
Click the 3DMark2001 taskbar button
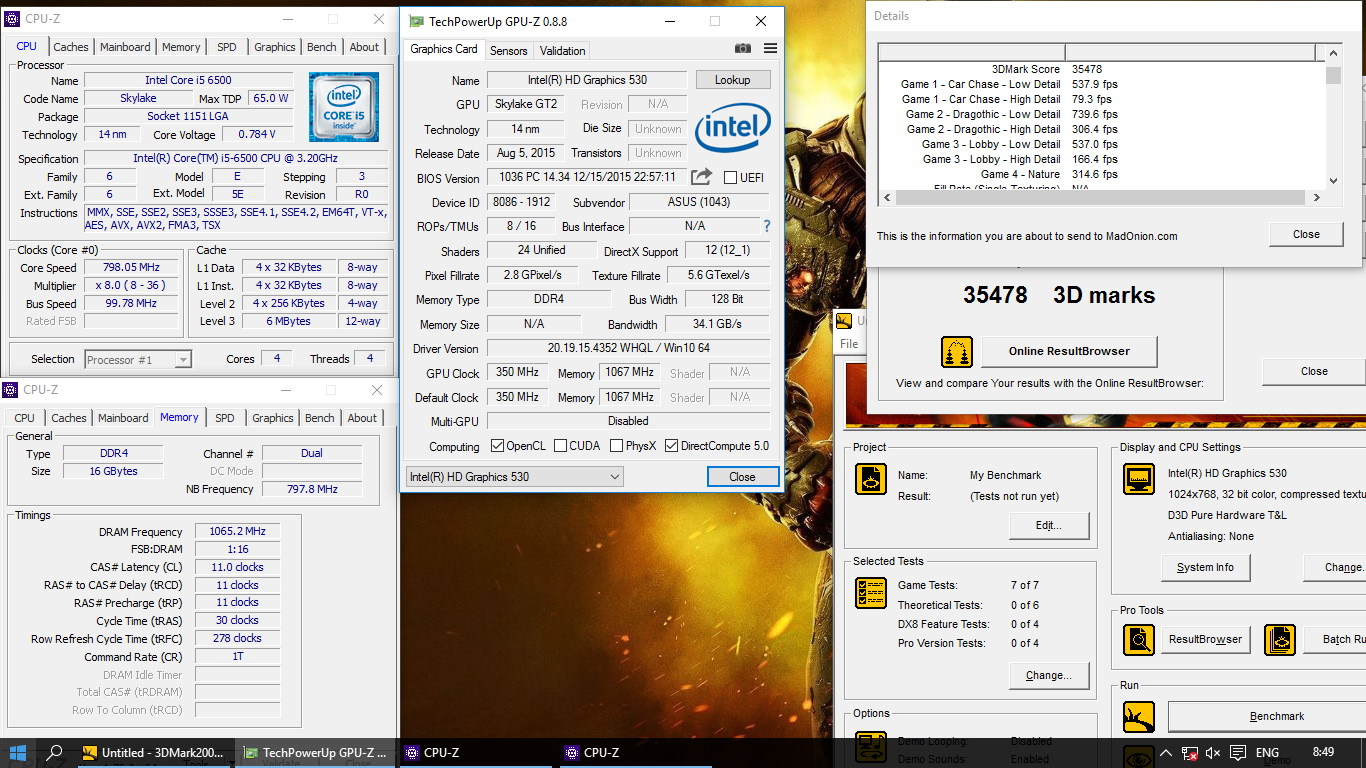(154, 753)
